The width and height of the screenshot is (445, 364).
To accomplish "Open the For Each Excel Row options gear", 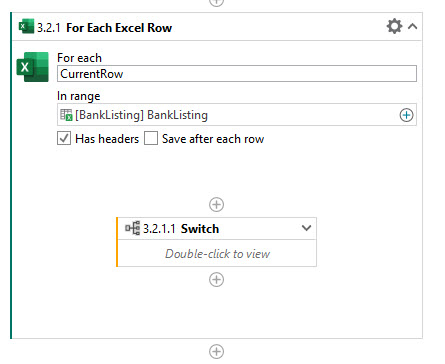I will tap(394, 26).
